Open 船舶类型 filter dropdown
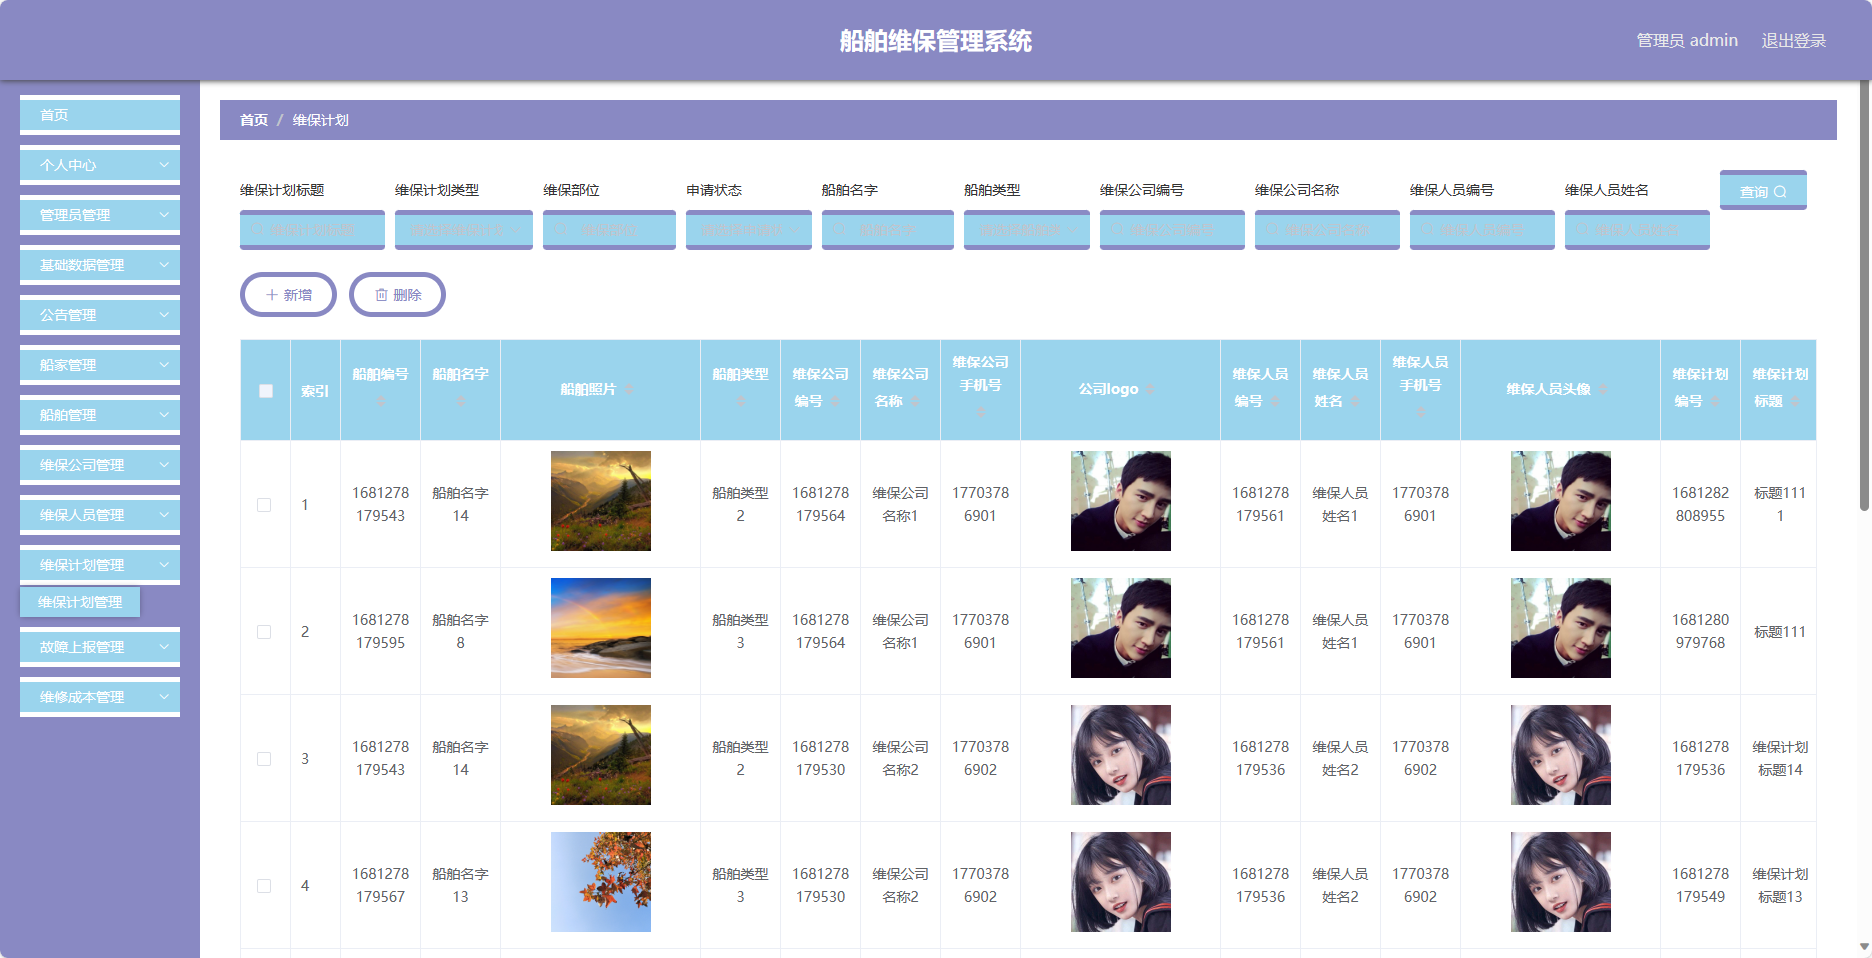This screenshot has width=1872, height=958. coord(1027,230)
